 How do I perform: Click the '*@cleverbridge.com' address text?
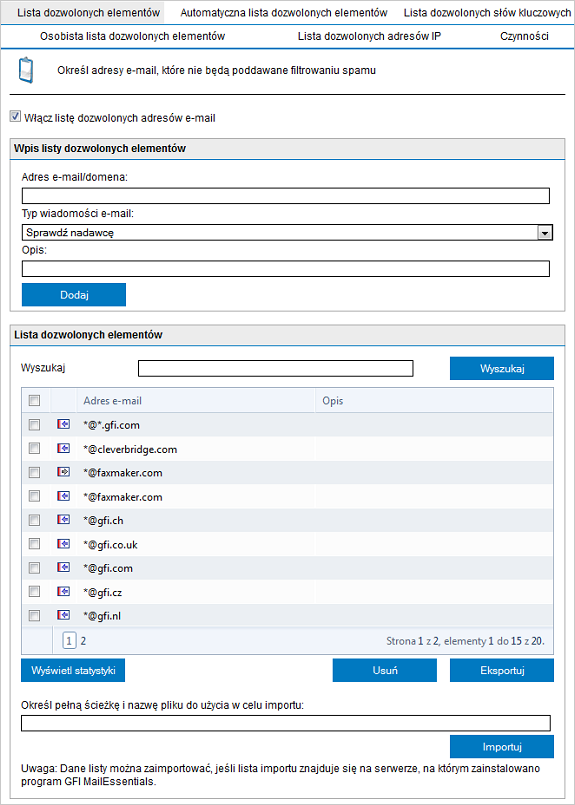click(130, 449)
